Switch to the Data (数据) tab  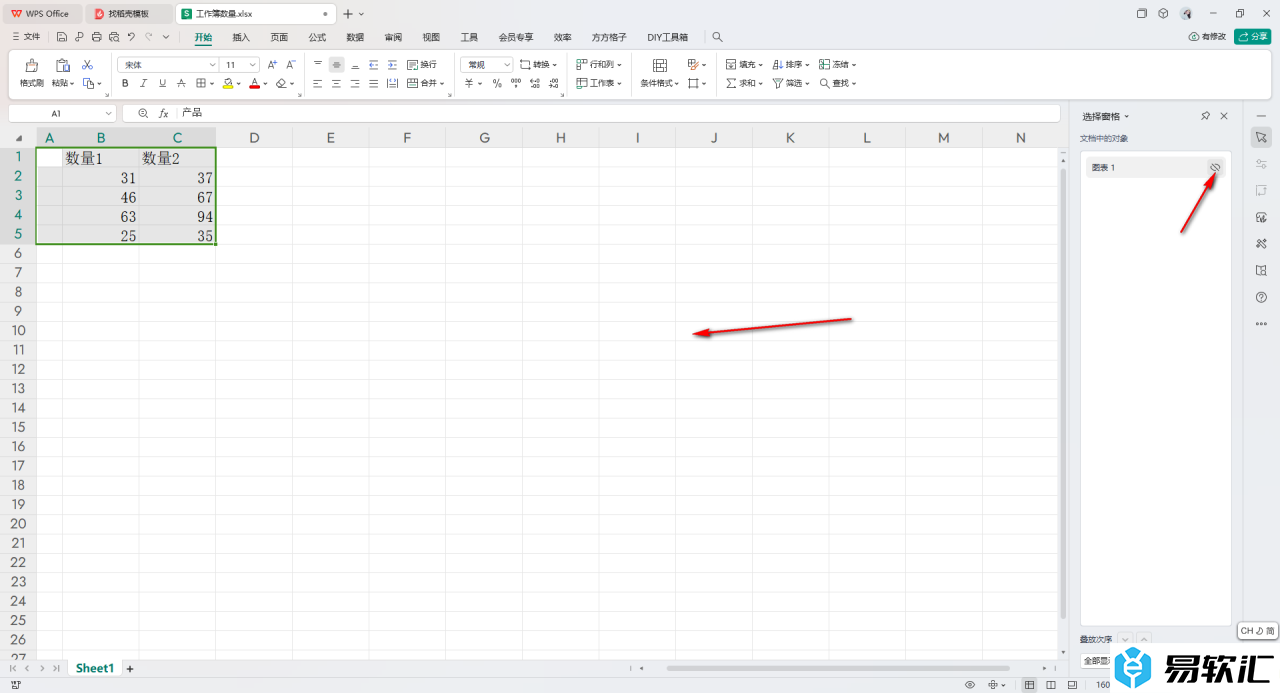tap(355, 37)
